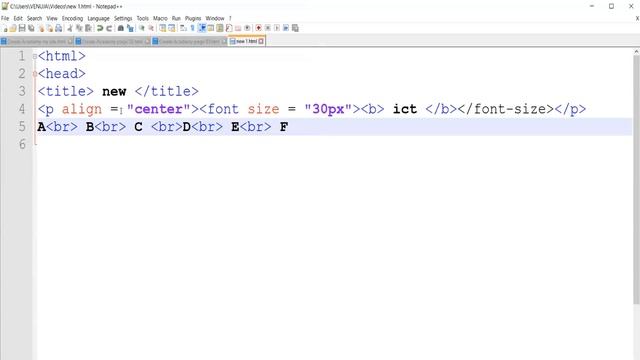Image resolution: width=640 pixels, height=360 pixels.
Task: Toggle file monitoring eye icon
Action: 247,28
